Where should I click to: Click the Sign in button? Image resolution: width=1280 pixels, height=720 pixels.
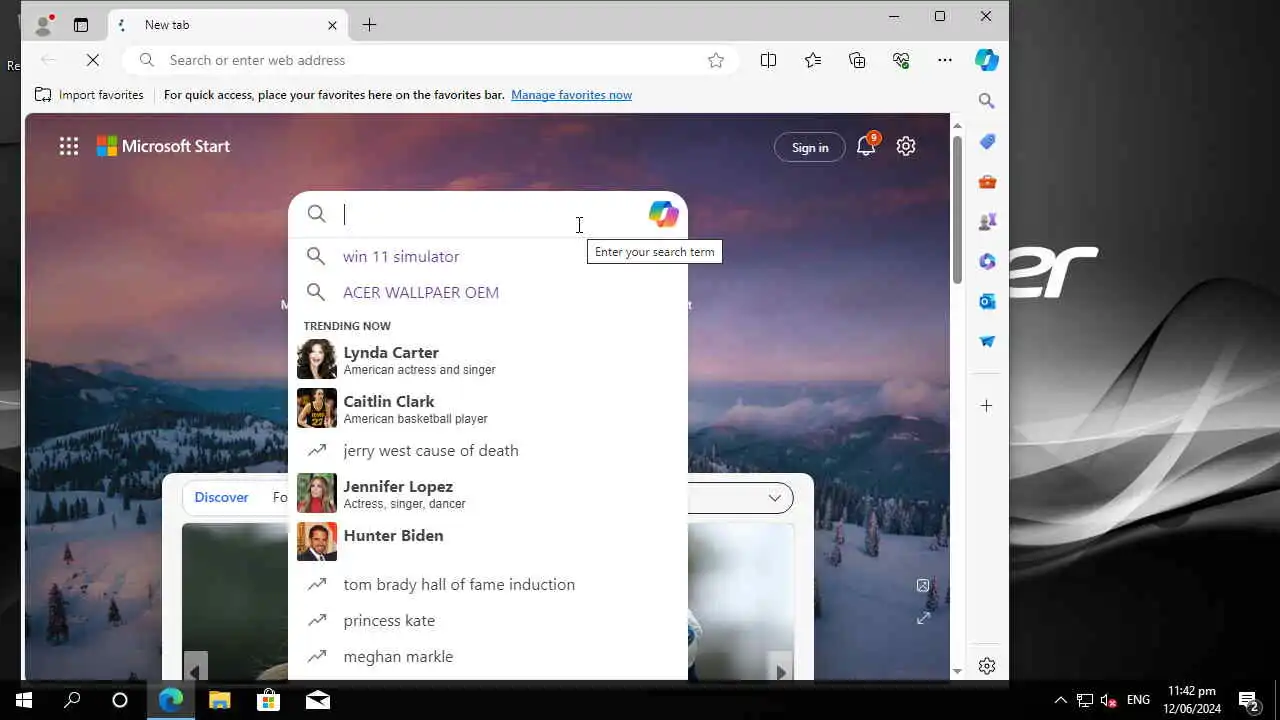point(810,147)
